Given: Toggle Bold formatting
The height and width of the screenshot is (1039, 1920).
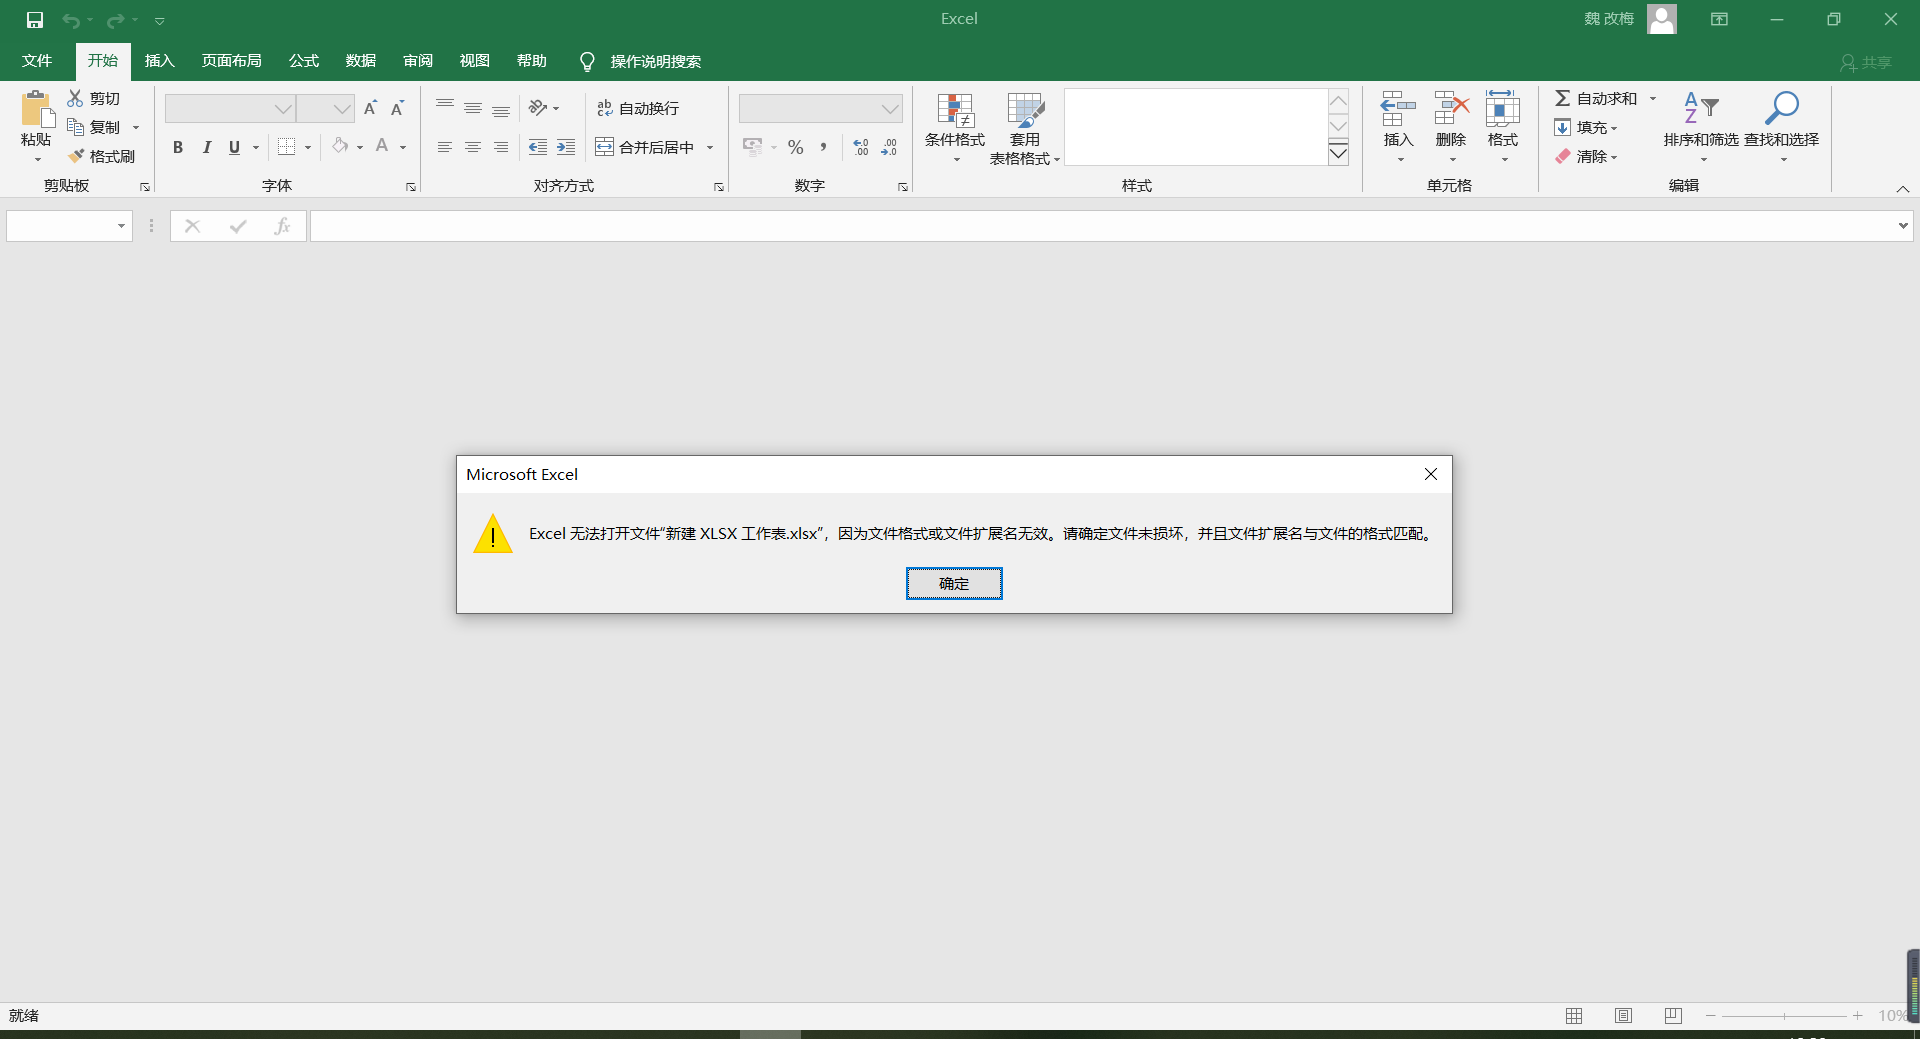Looking at the screenshot, I should (178, 147).
